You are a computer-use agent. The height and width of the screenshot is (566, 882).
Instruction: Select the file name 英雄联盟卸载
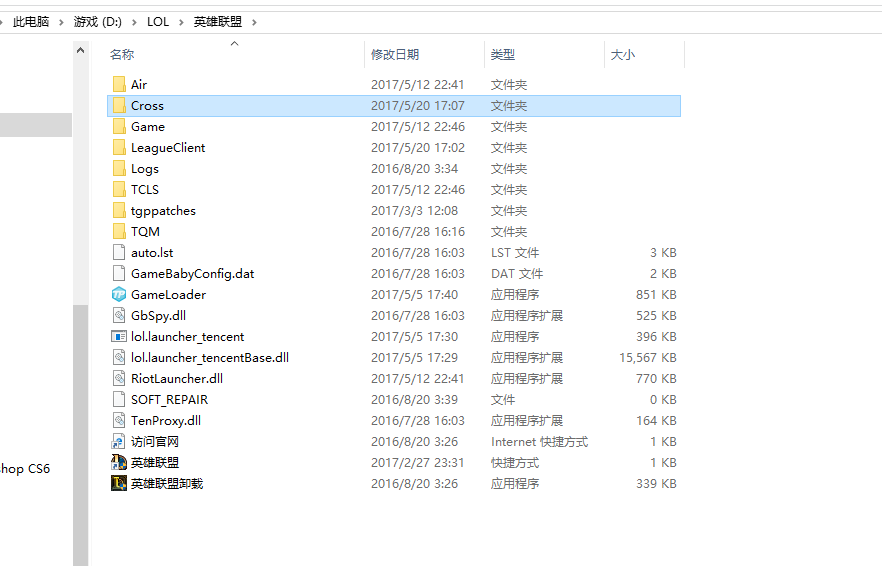(x=167, y=484)
